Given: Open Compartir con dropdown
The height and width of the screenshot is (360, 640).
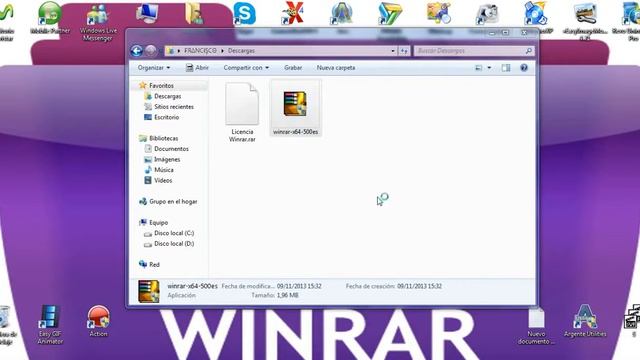Looking at the screenshot, I should click(246, 68).
